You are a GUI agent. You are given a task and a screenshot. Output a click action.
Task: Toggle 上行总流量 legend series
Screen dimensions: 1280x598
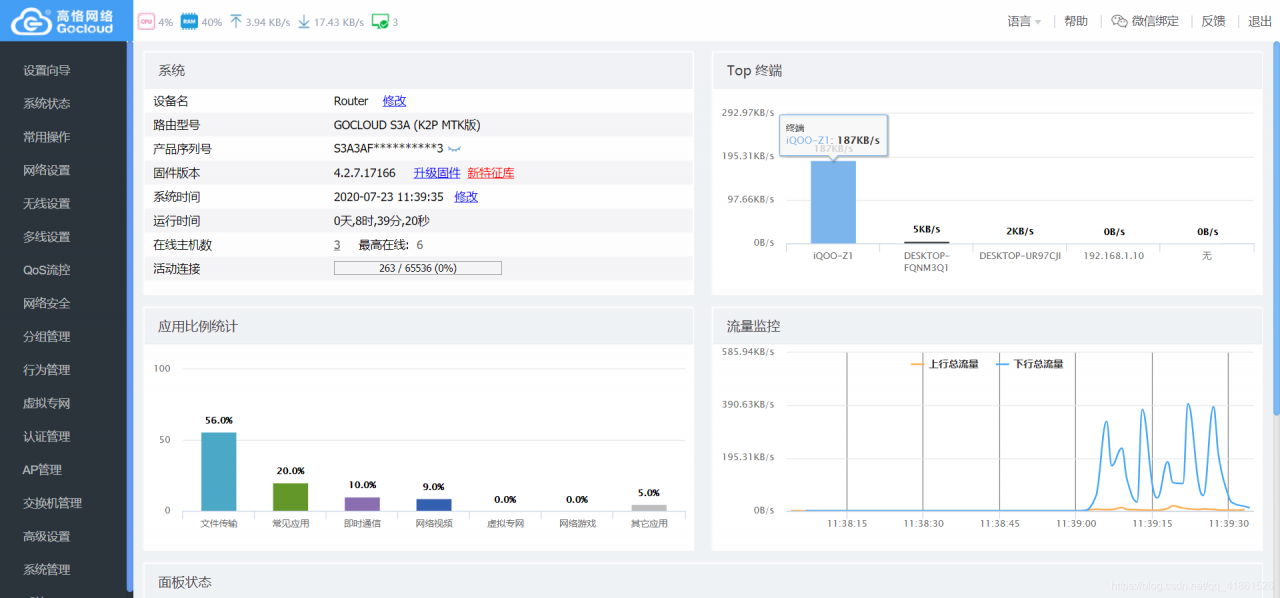click(x=945, y=364)
